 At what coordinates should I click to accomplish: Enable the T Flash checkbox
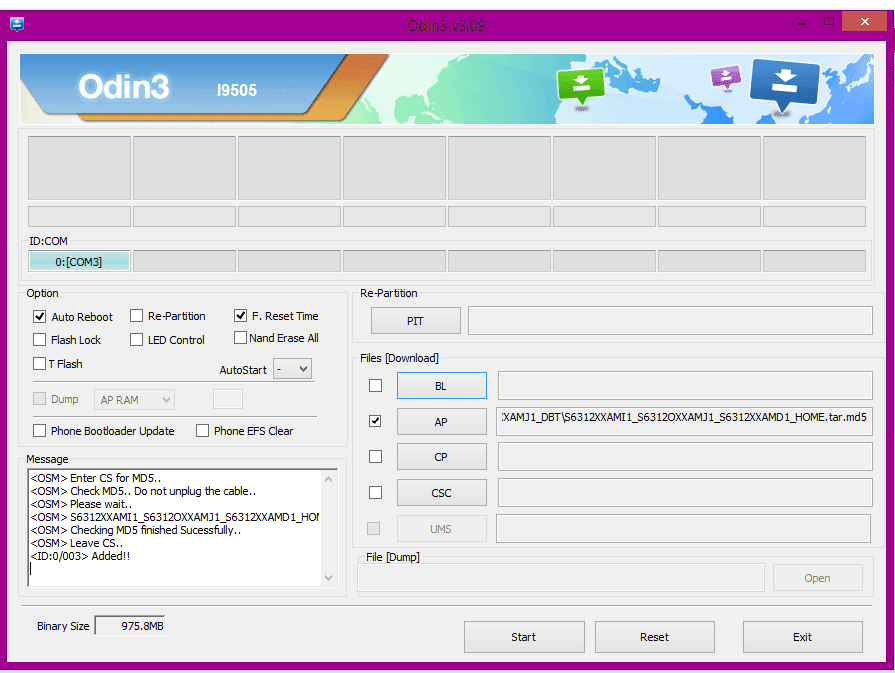pos(39,364)
